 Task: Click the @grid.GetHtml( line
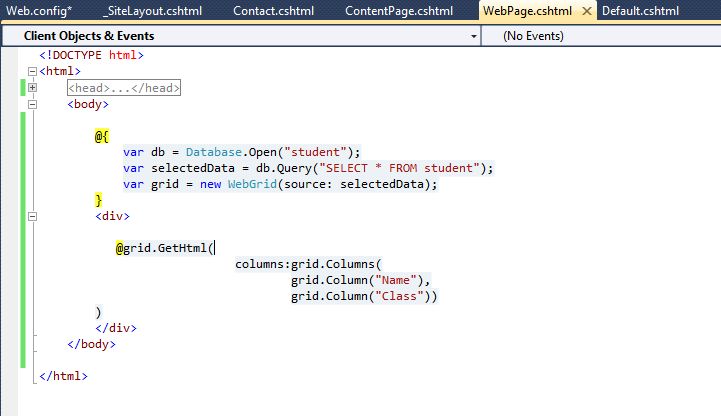point(165,248)
